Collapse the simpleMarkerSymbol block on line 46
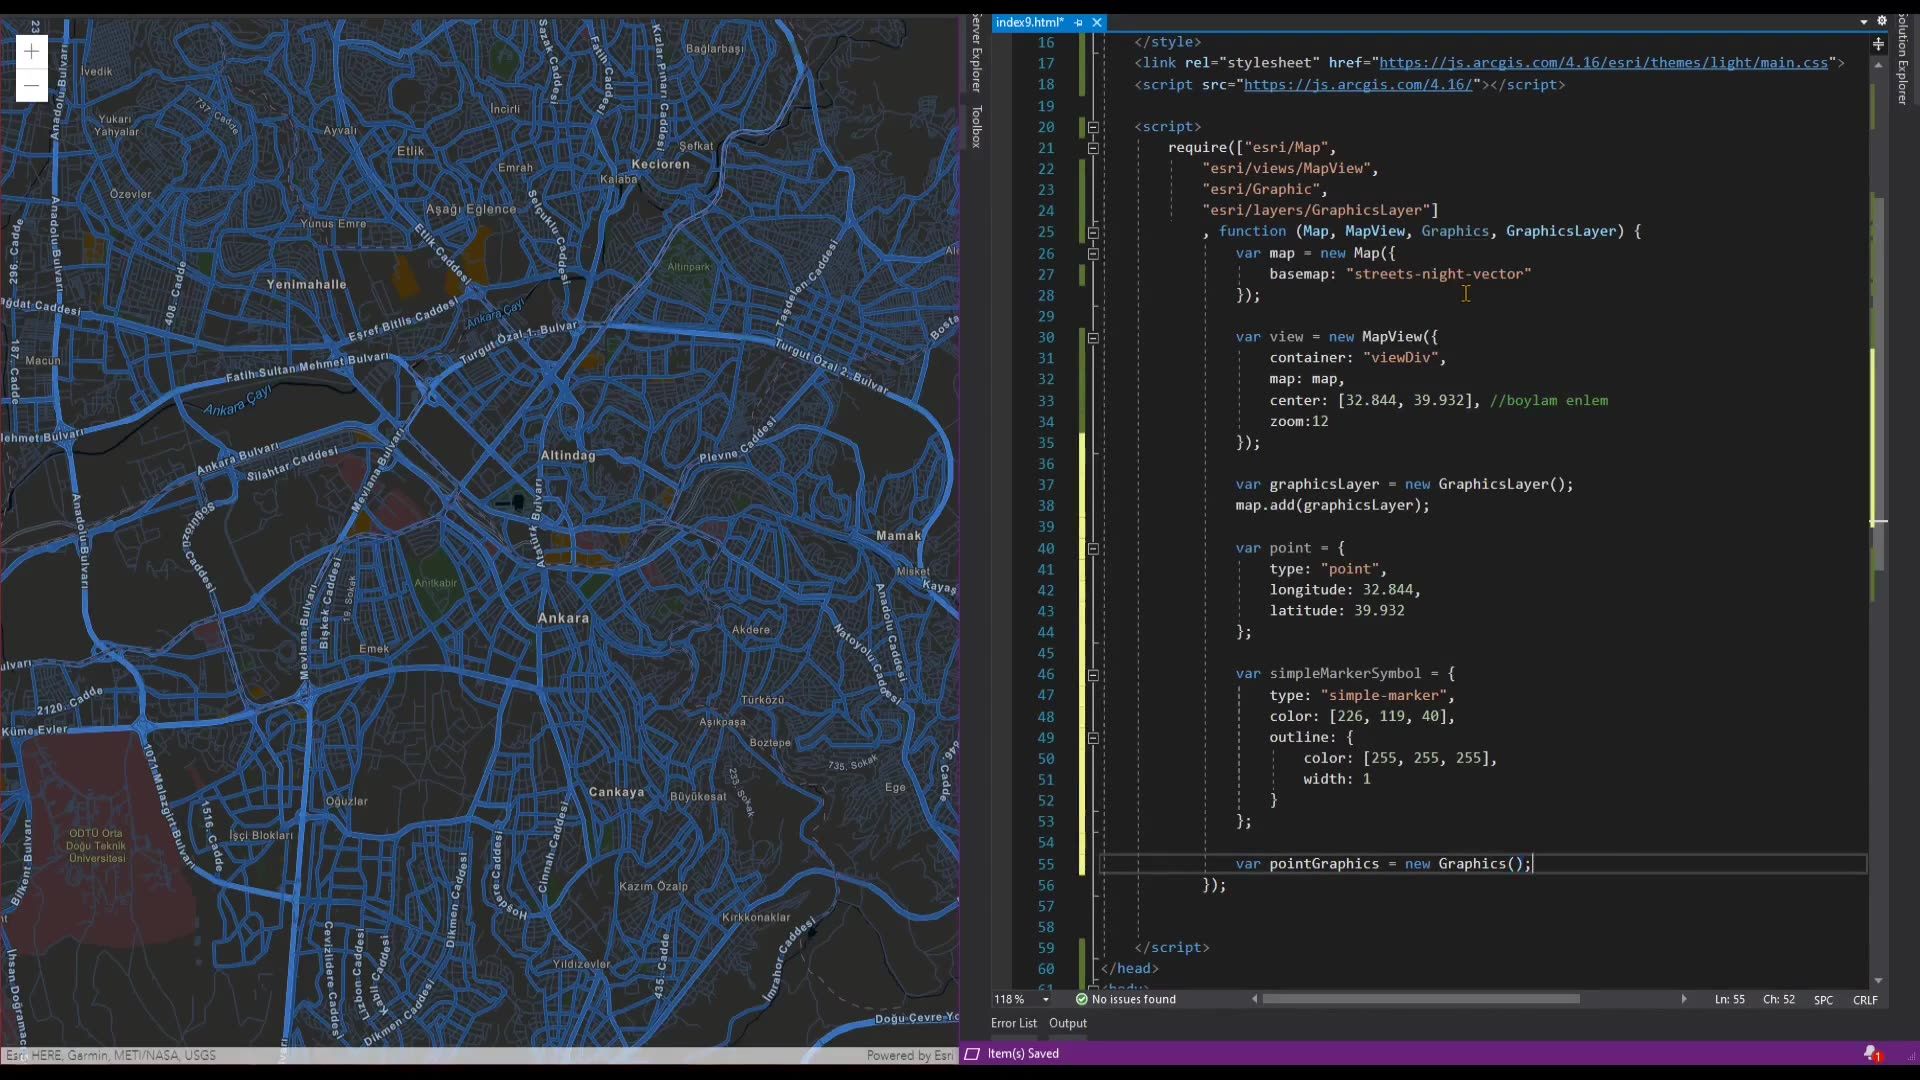1920x1080 pixels. (x=1093, y=675)
